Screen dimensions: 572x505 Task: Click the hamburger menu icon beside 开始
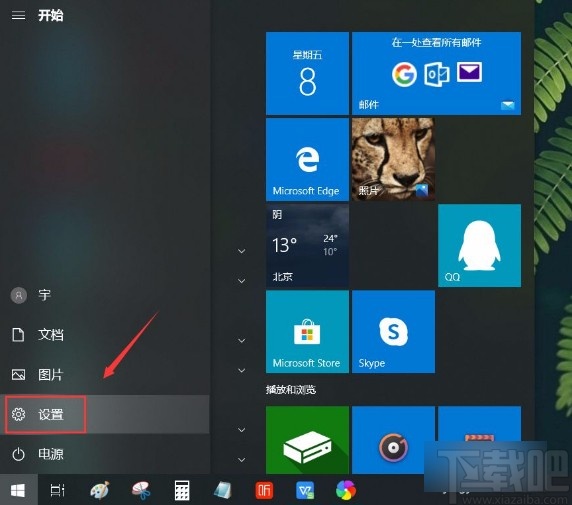(x=18, y=15)
